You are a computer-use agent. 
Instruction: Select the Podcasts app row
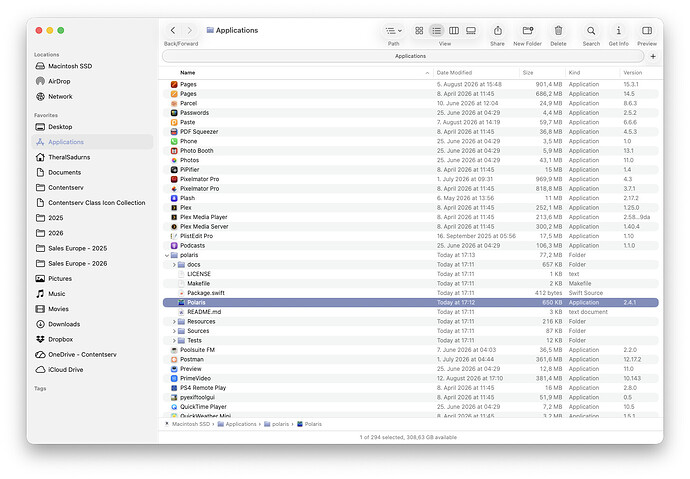(411, 245)
